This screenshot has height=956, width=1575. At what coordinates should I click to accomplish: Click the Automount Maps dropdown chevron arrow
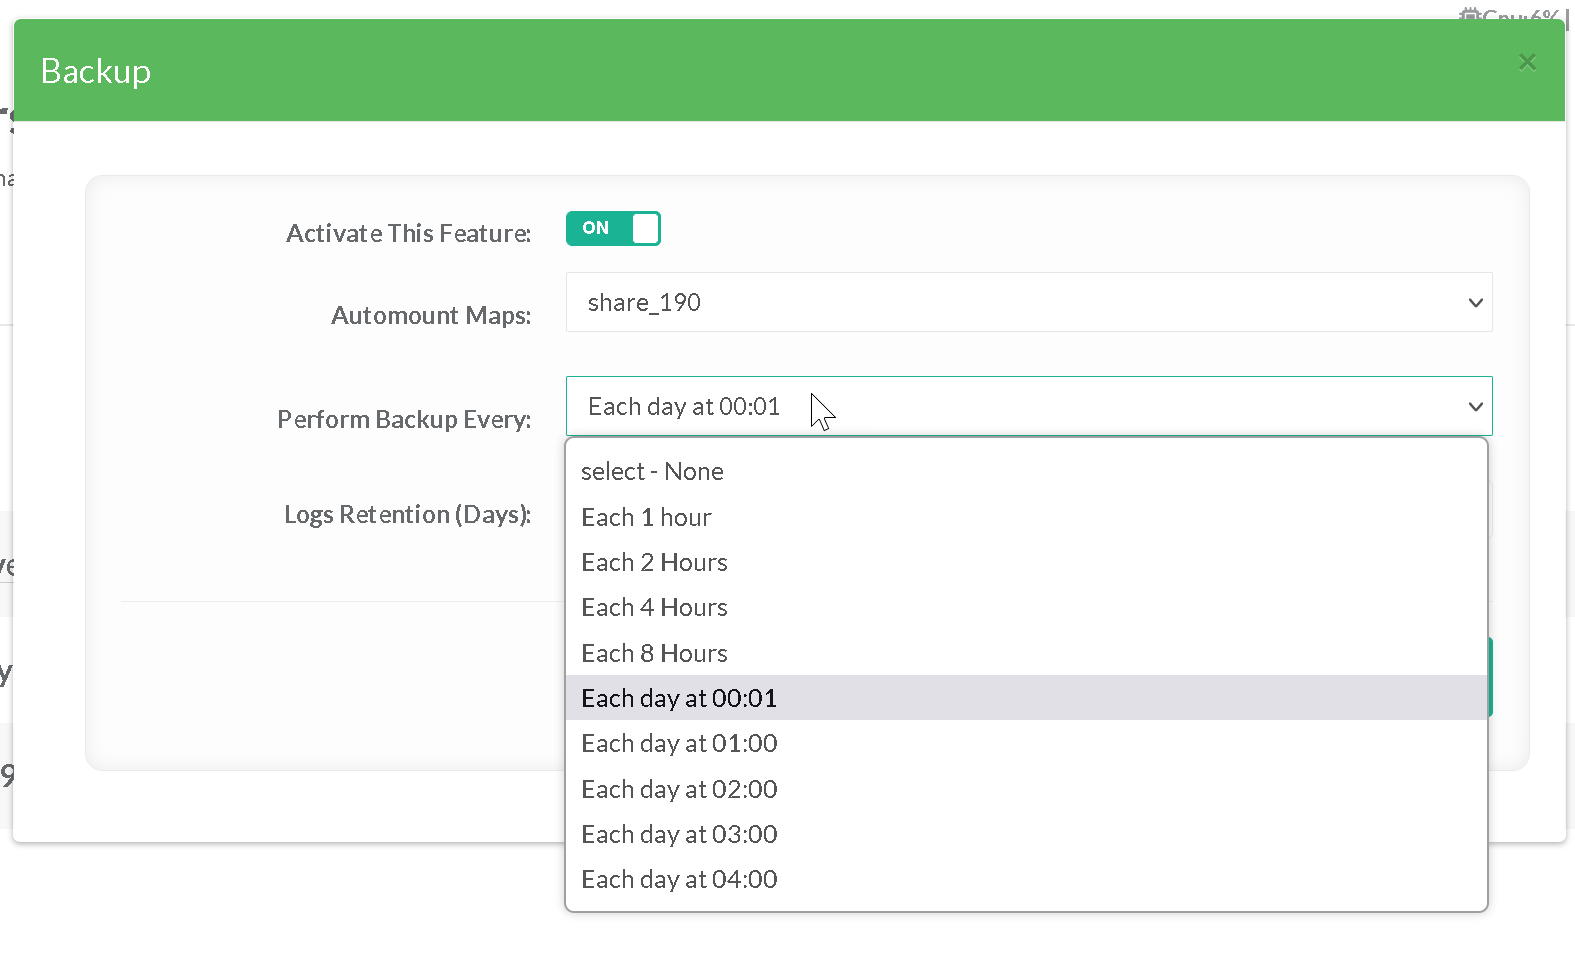(x=1475, y=303)
